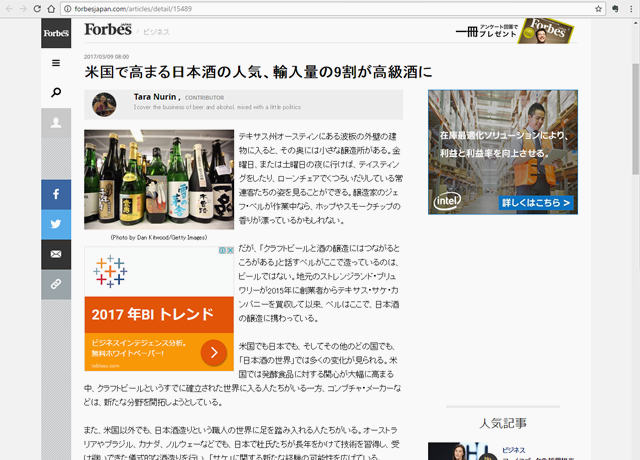Click the browser reload button
Screen dimensions: 640x460
[37, 8]
